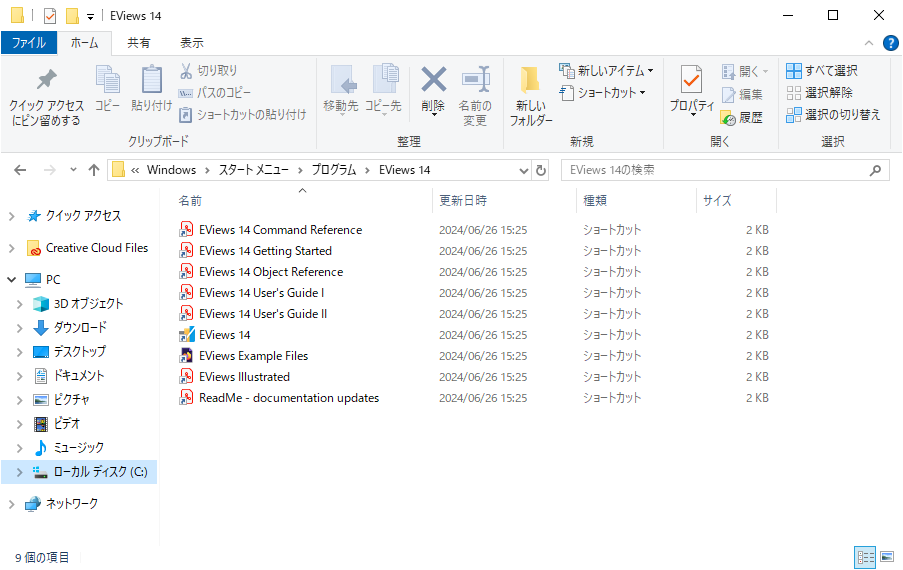
Task: Click the Back navigation arrow
Action: click(20, 170)
